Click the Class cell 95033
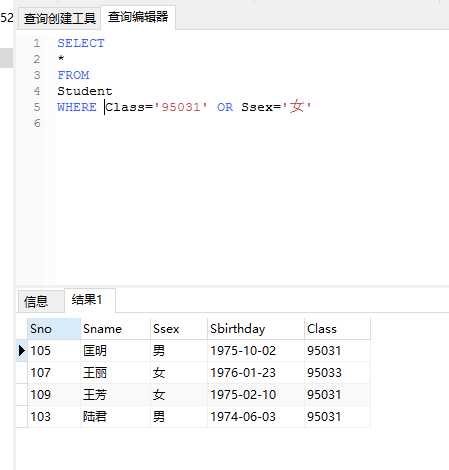449x470 pixels. pos(337,373)
